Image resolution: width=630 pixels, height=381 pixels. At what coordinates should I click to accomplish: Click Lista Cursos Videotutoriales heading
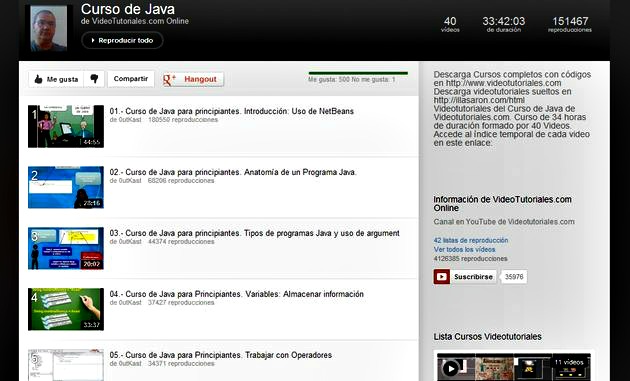click(x=487, y=337)
